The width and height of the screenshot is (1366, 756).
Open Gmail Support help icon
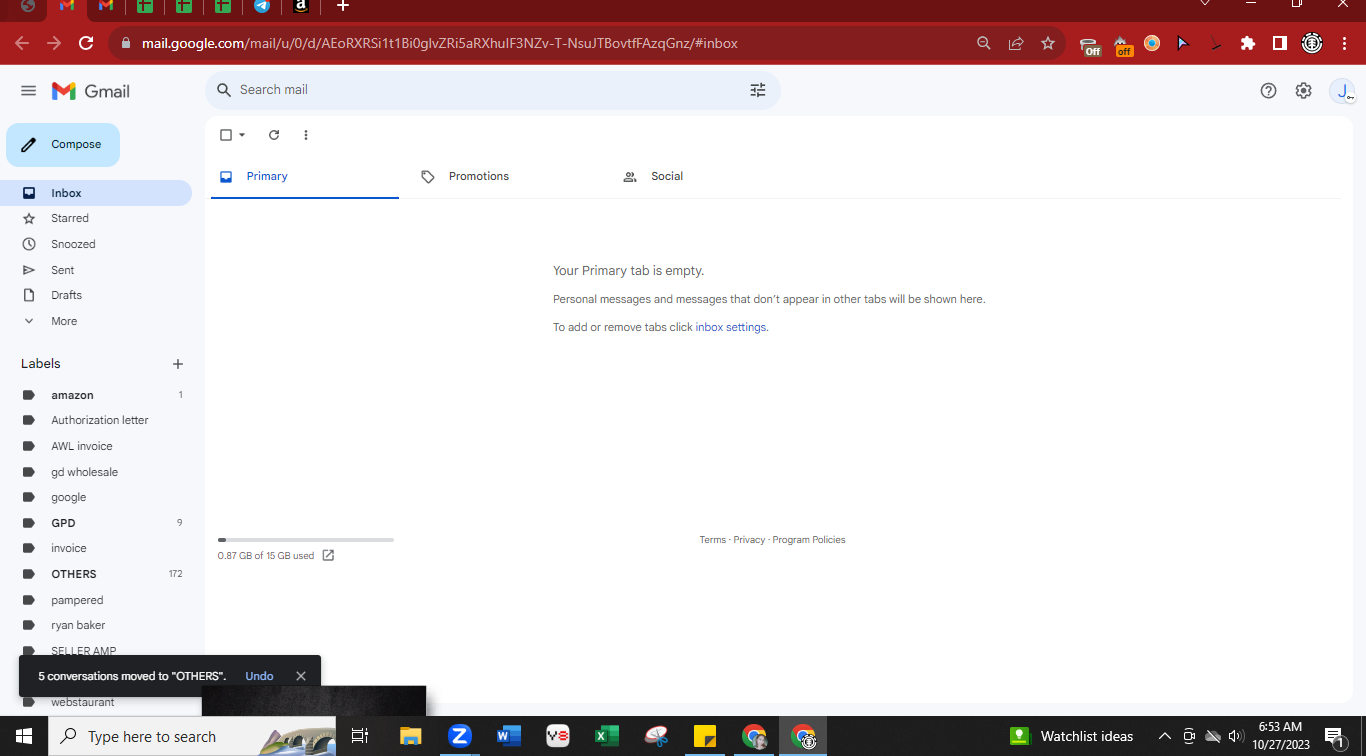[x=1268, y=91]
